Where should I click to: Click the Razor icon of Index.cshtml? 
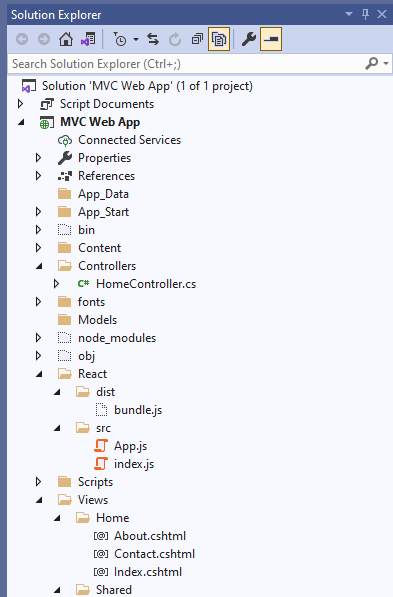pos(101,572)
